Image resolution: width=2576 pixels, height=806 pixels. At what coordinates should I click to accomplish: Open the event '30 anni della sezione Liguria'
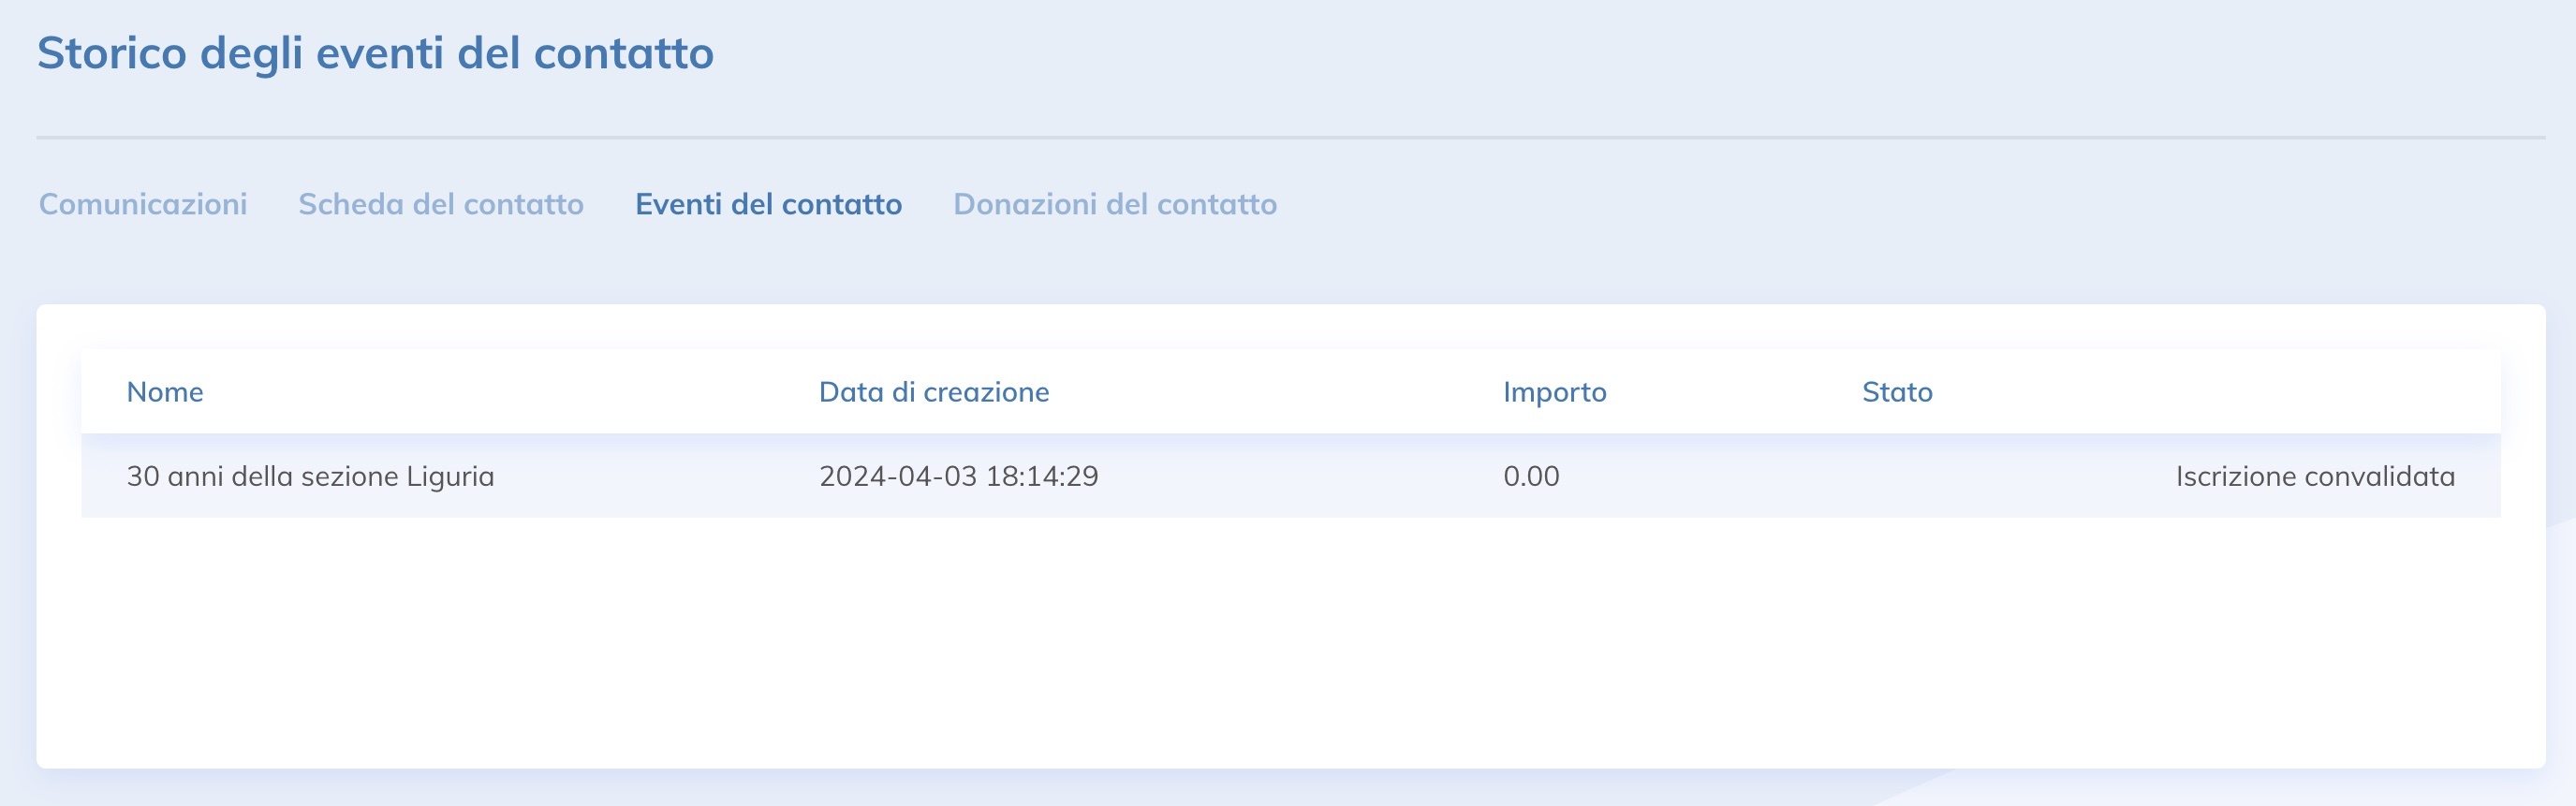click(311, 477)
